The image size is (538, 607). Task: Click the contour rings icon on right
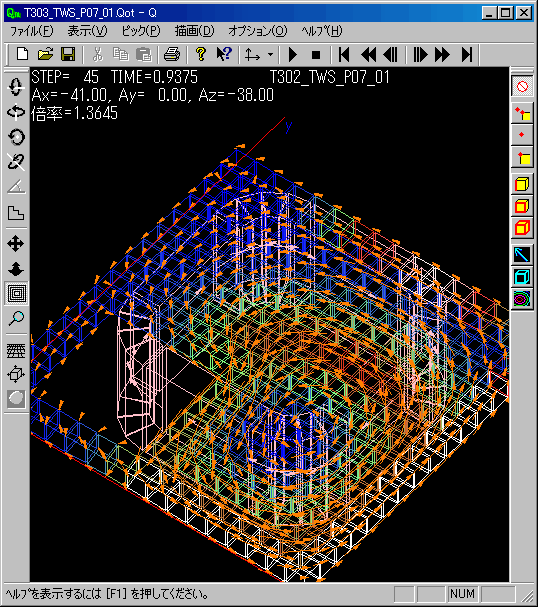coord(522,299)
